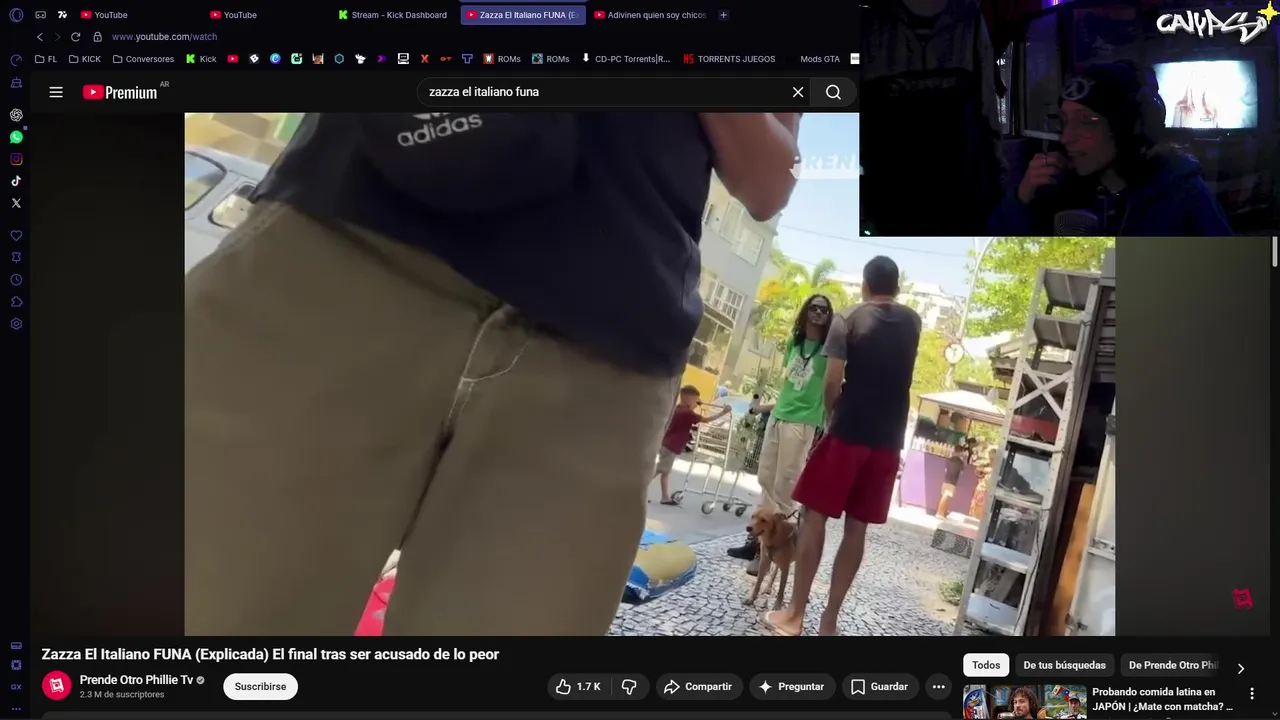Open the Prende Otro Phillie Tv channel name
Screen dimensions: 1280x720
click(136, 680)
